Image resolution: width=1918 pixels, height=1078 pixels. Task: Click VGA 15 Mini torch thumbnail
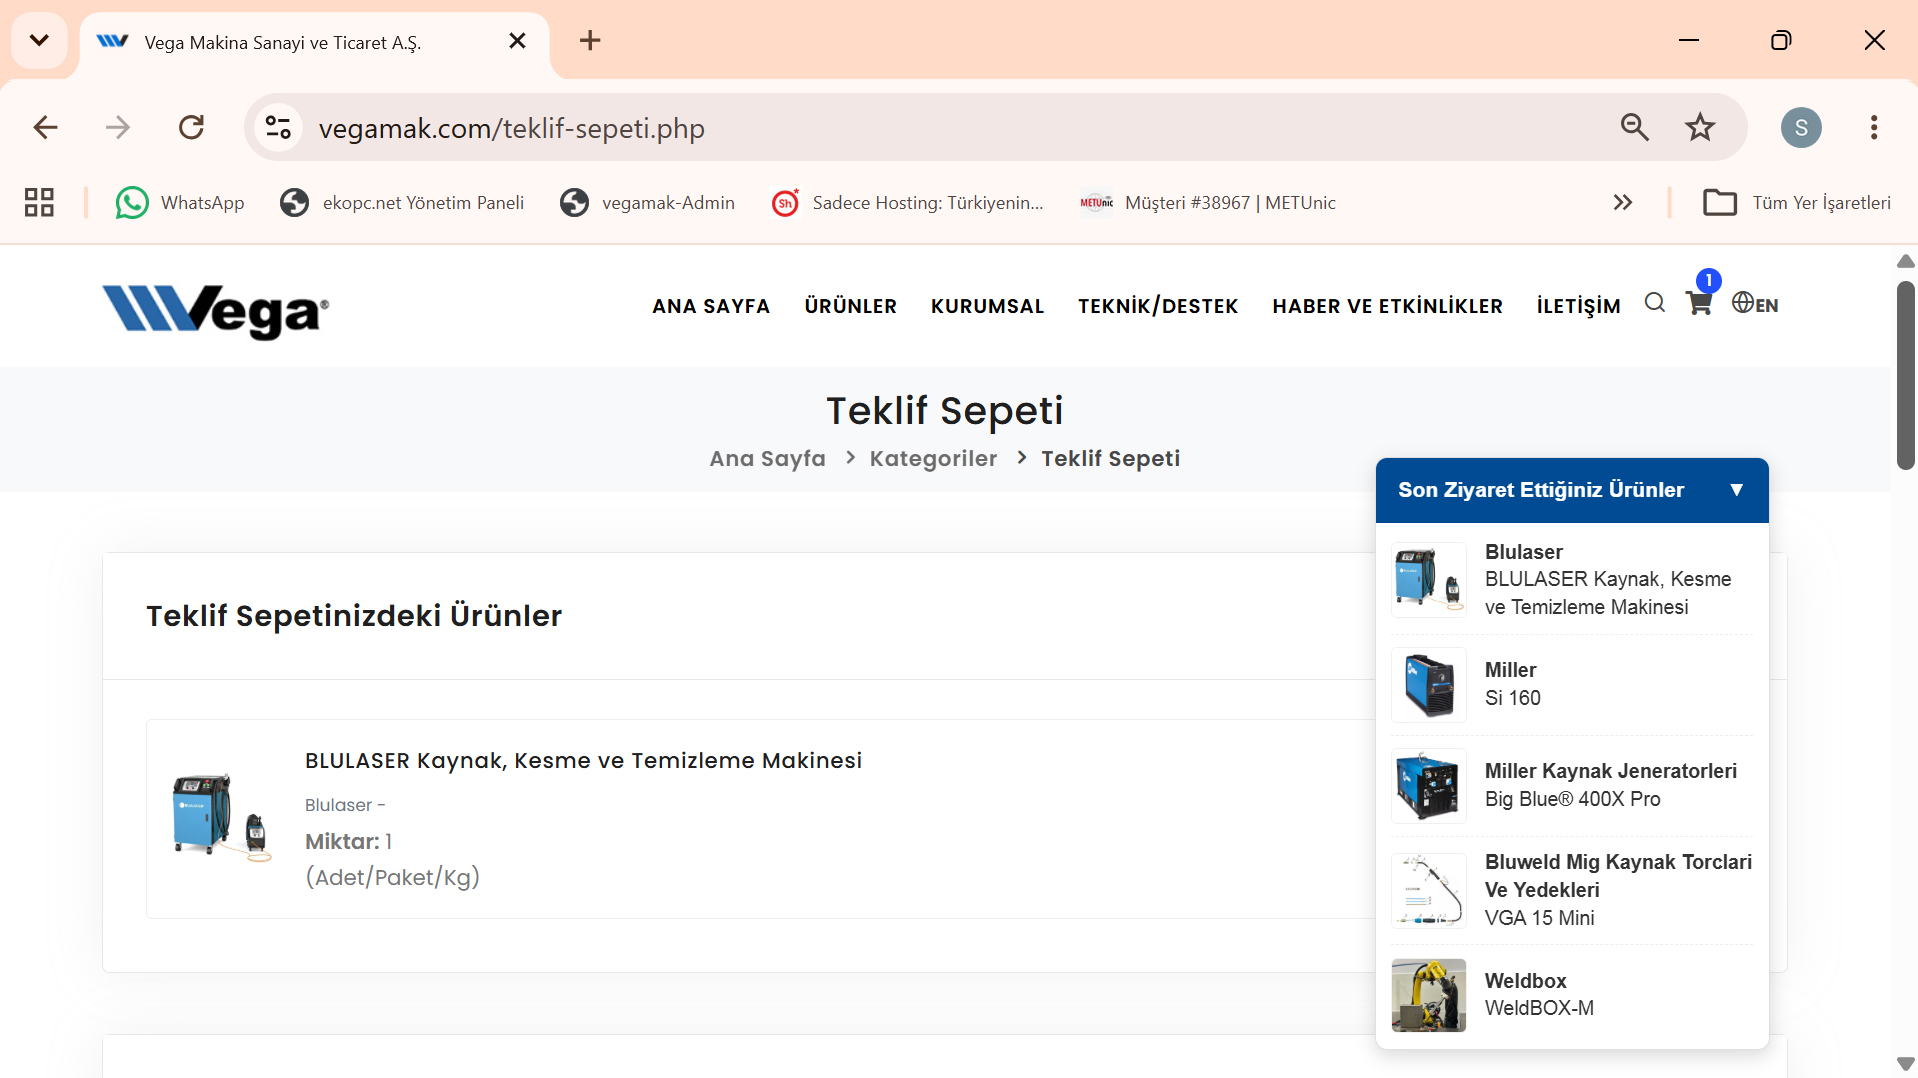[1429, 890]
